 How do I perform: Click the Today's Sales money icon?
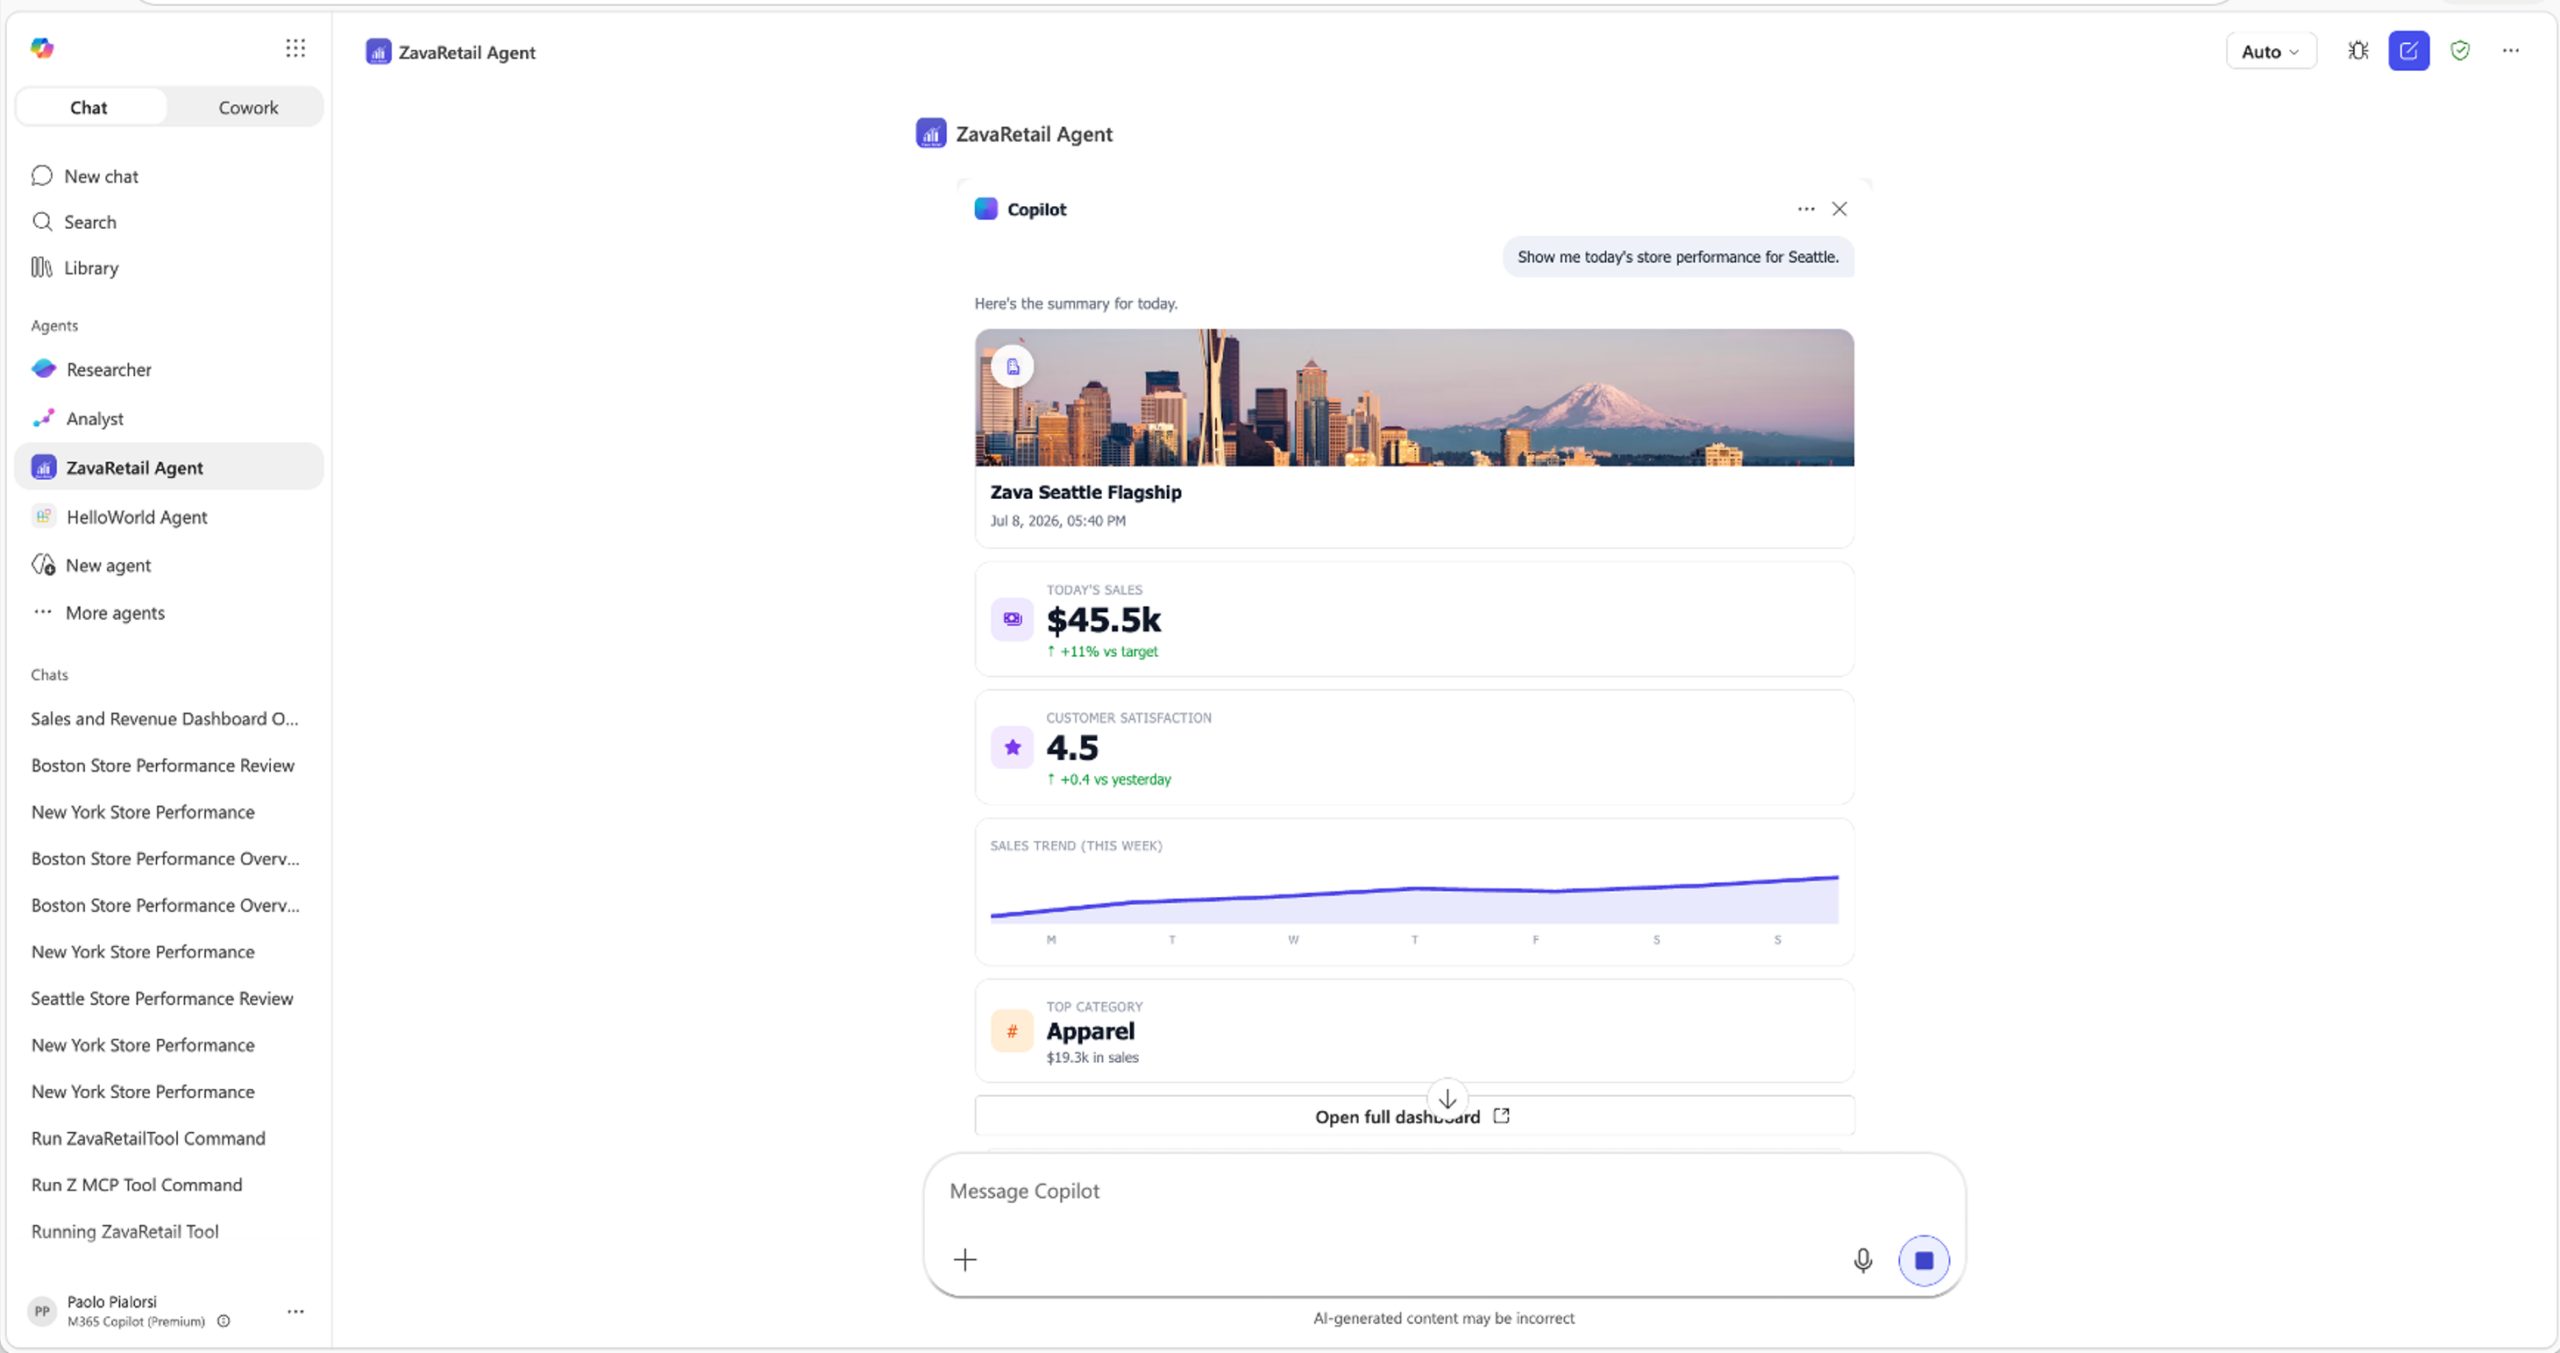coord(1012,619)
